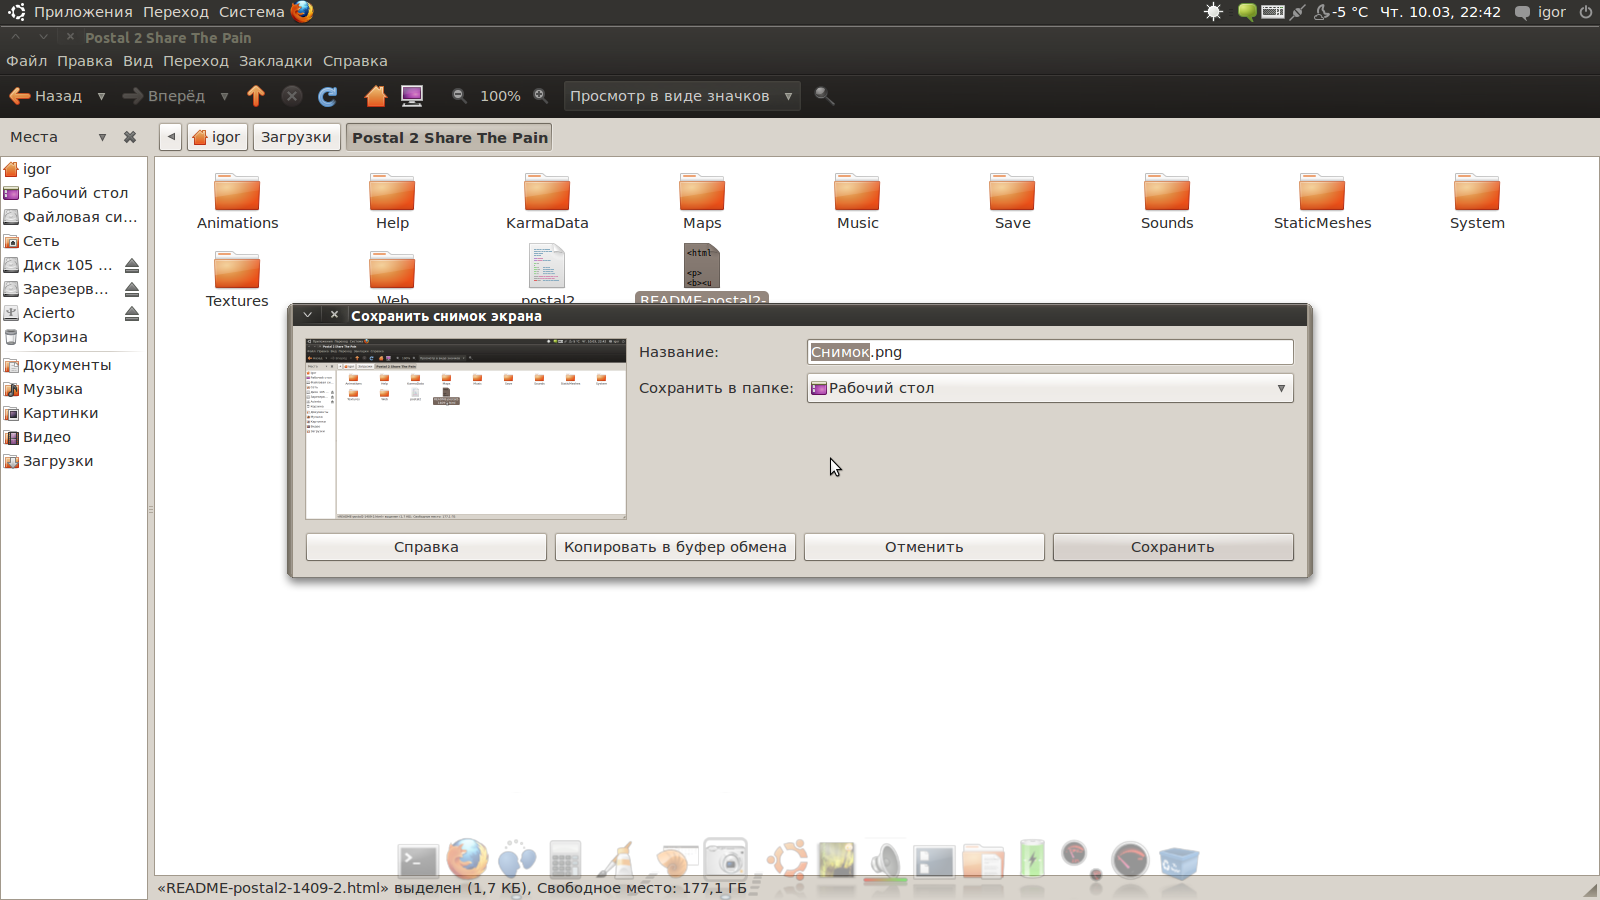Click the Сохранить button

pos(1173,547)
